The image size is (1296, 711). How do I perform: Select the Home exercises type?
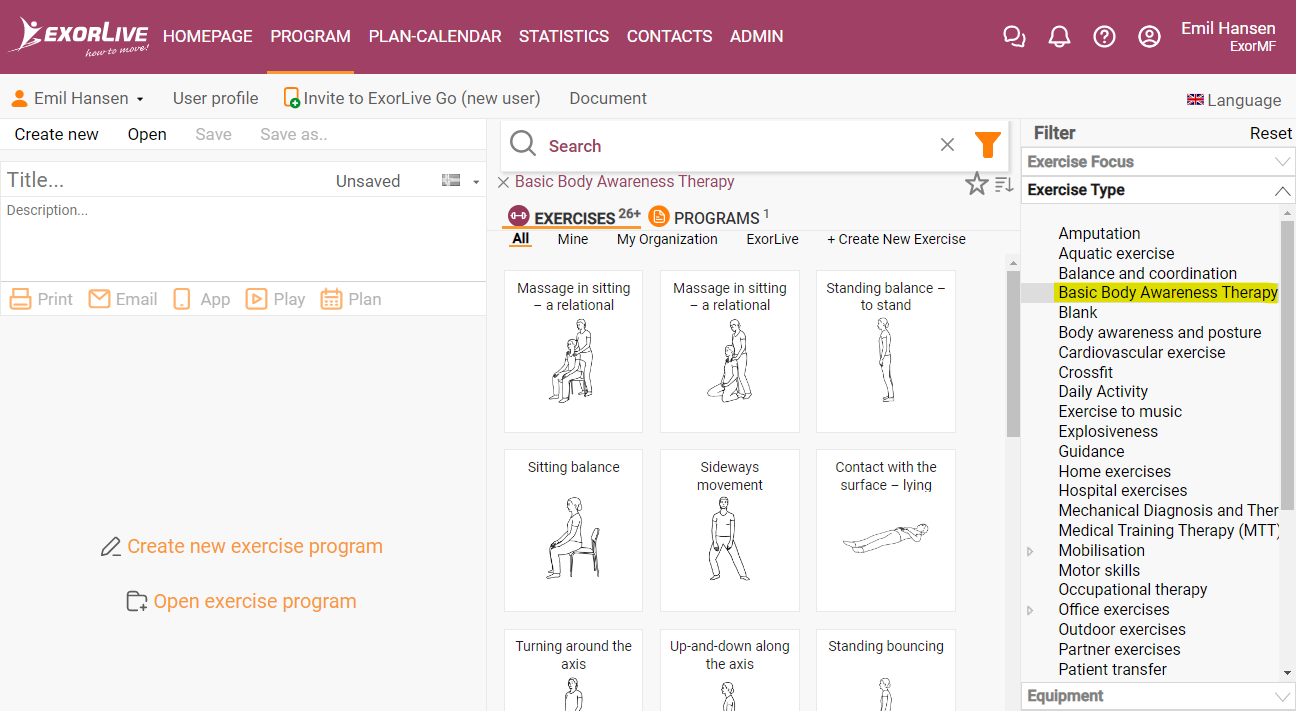pyautogui.click(x=1114, y=471)
